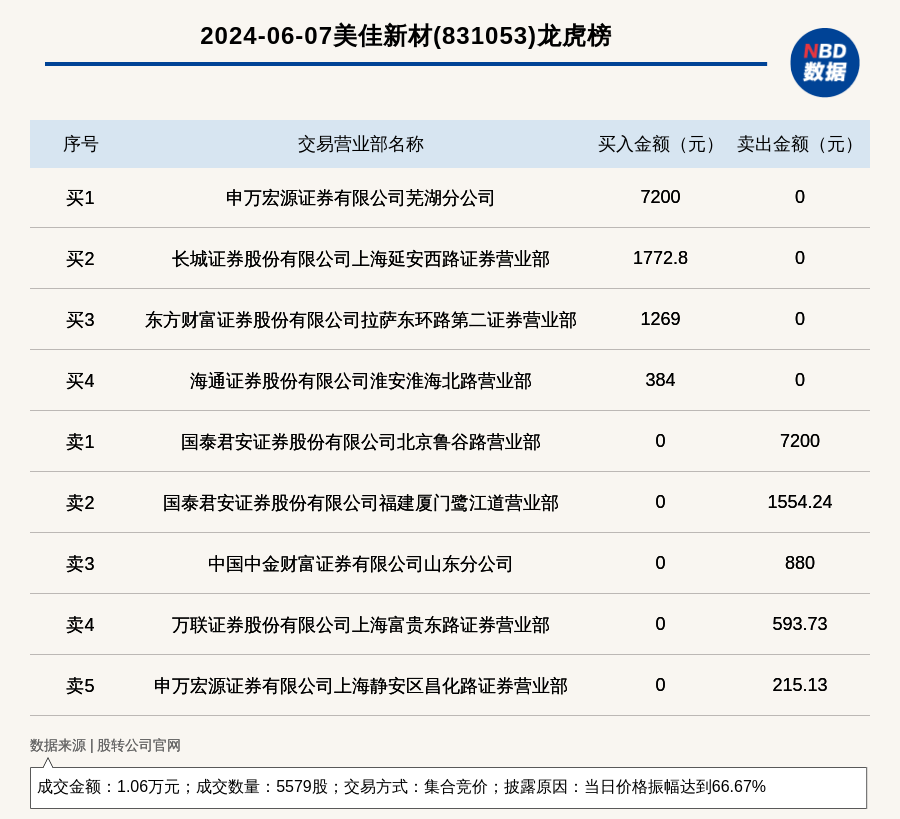Click the buy amount 0 in 卖4 row
900x819 pixels.
(660, 623)
